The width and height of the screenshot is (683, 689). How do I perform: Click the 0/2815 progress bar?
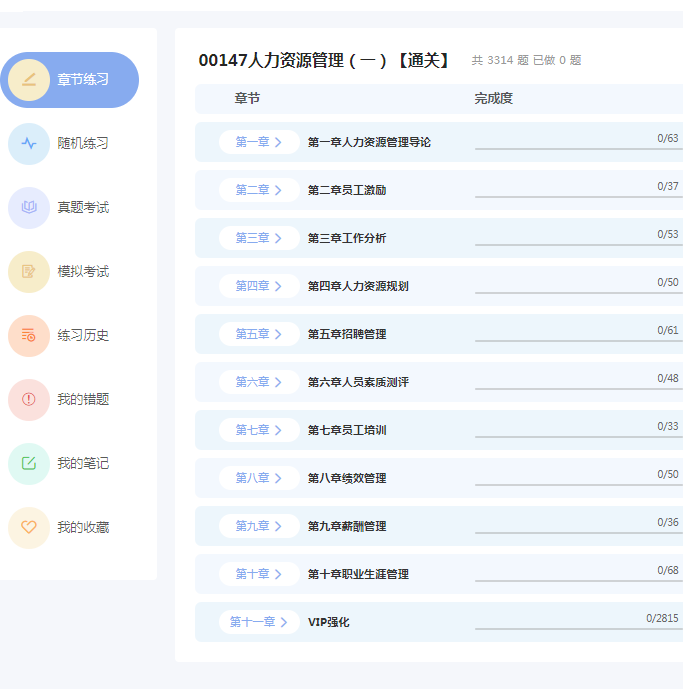coord(579,629)
